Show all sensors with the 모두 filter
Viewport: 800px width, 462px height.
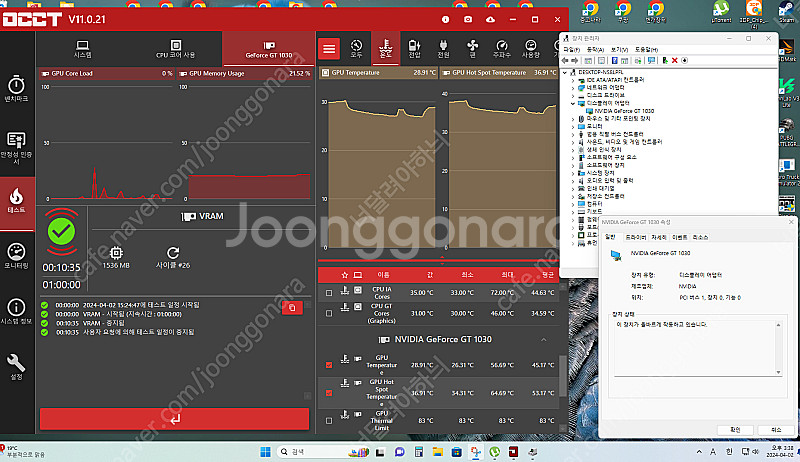point(357,49)
